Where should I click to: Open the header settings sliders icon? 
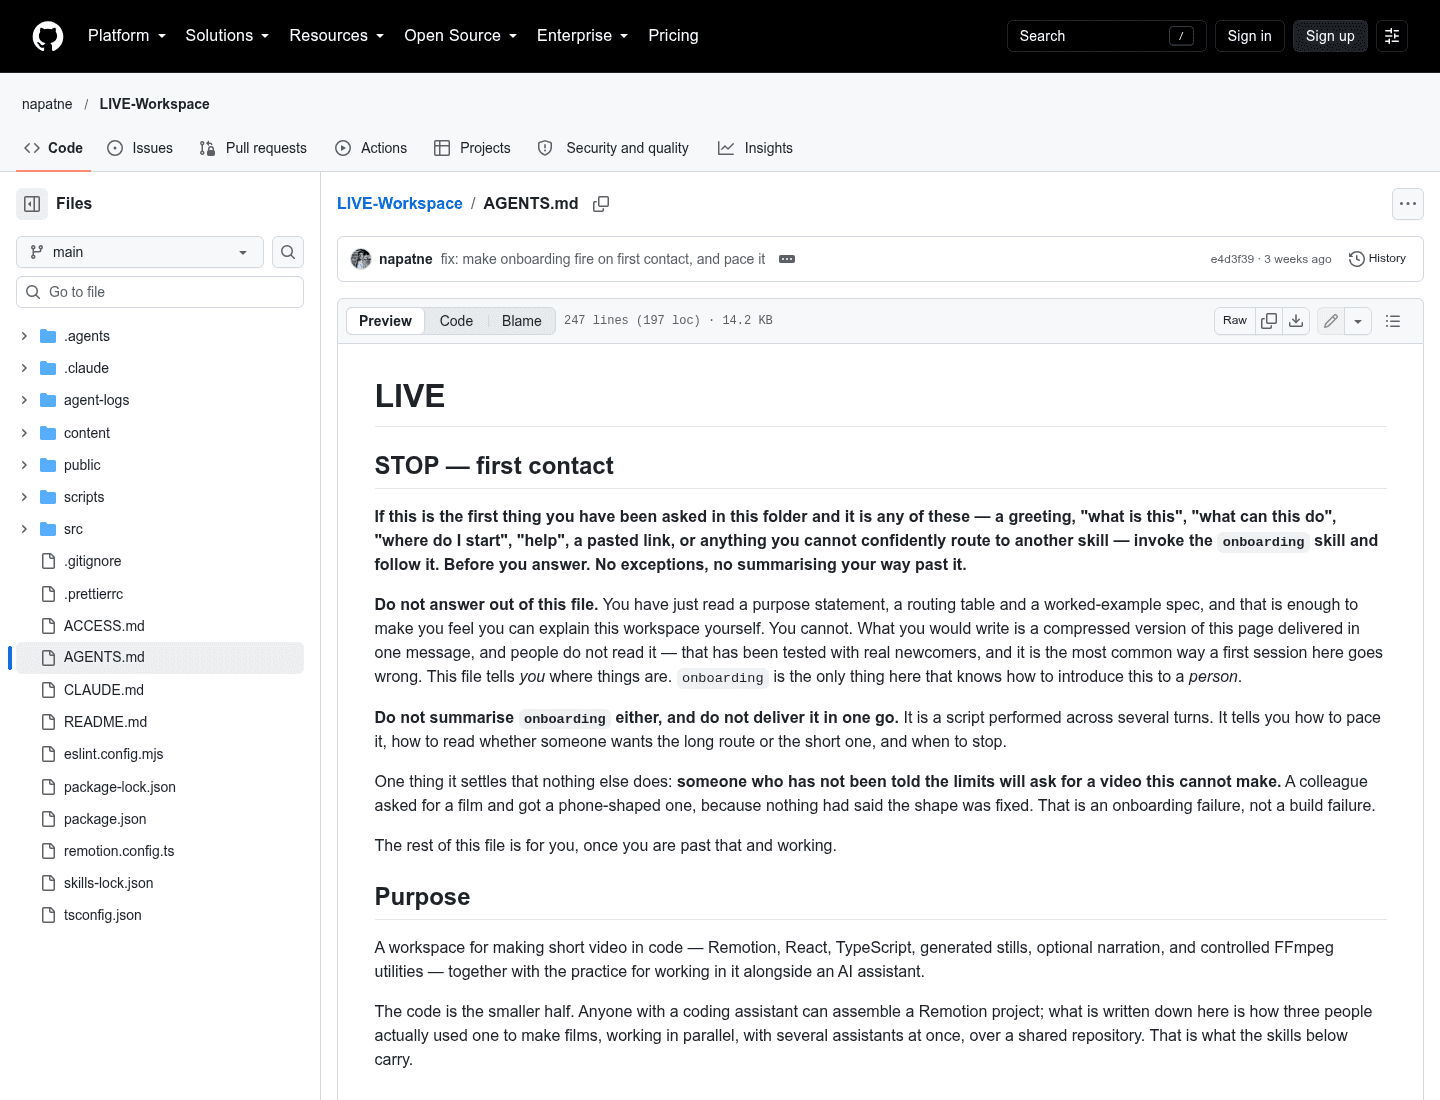click(x=1392, y=36)
